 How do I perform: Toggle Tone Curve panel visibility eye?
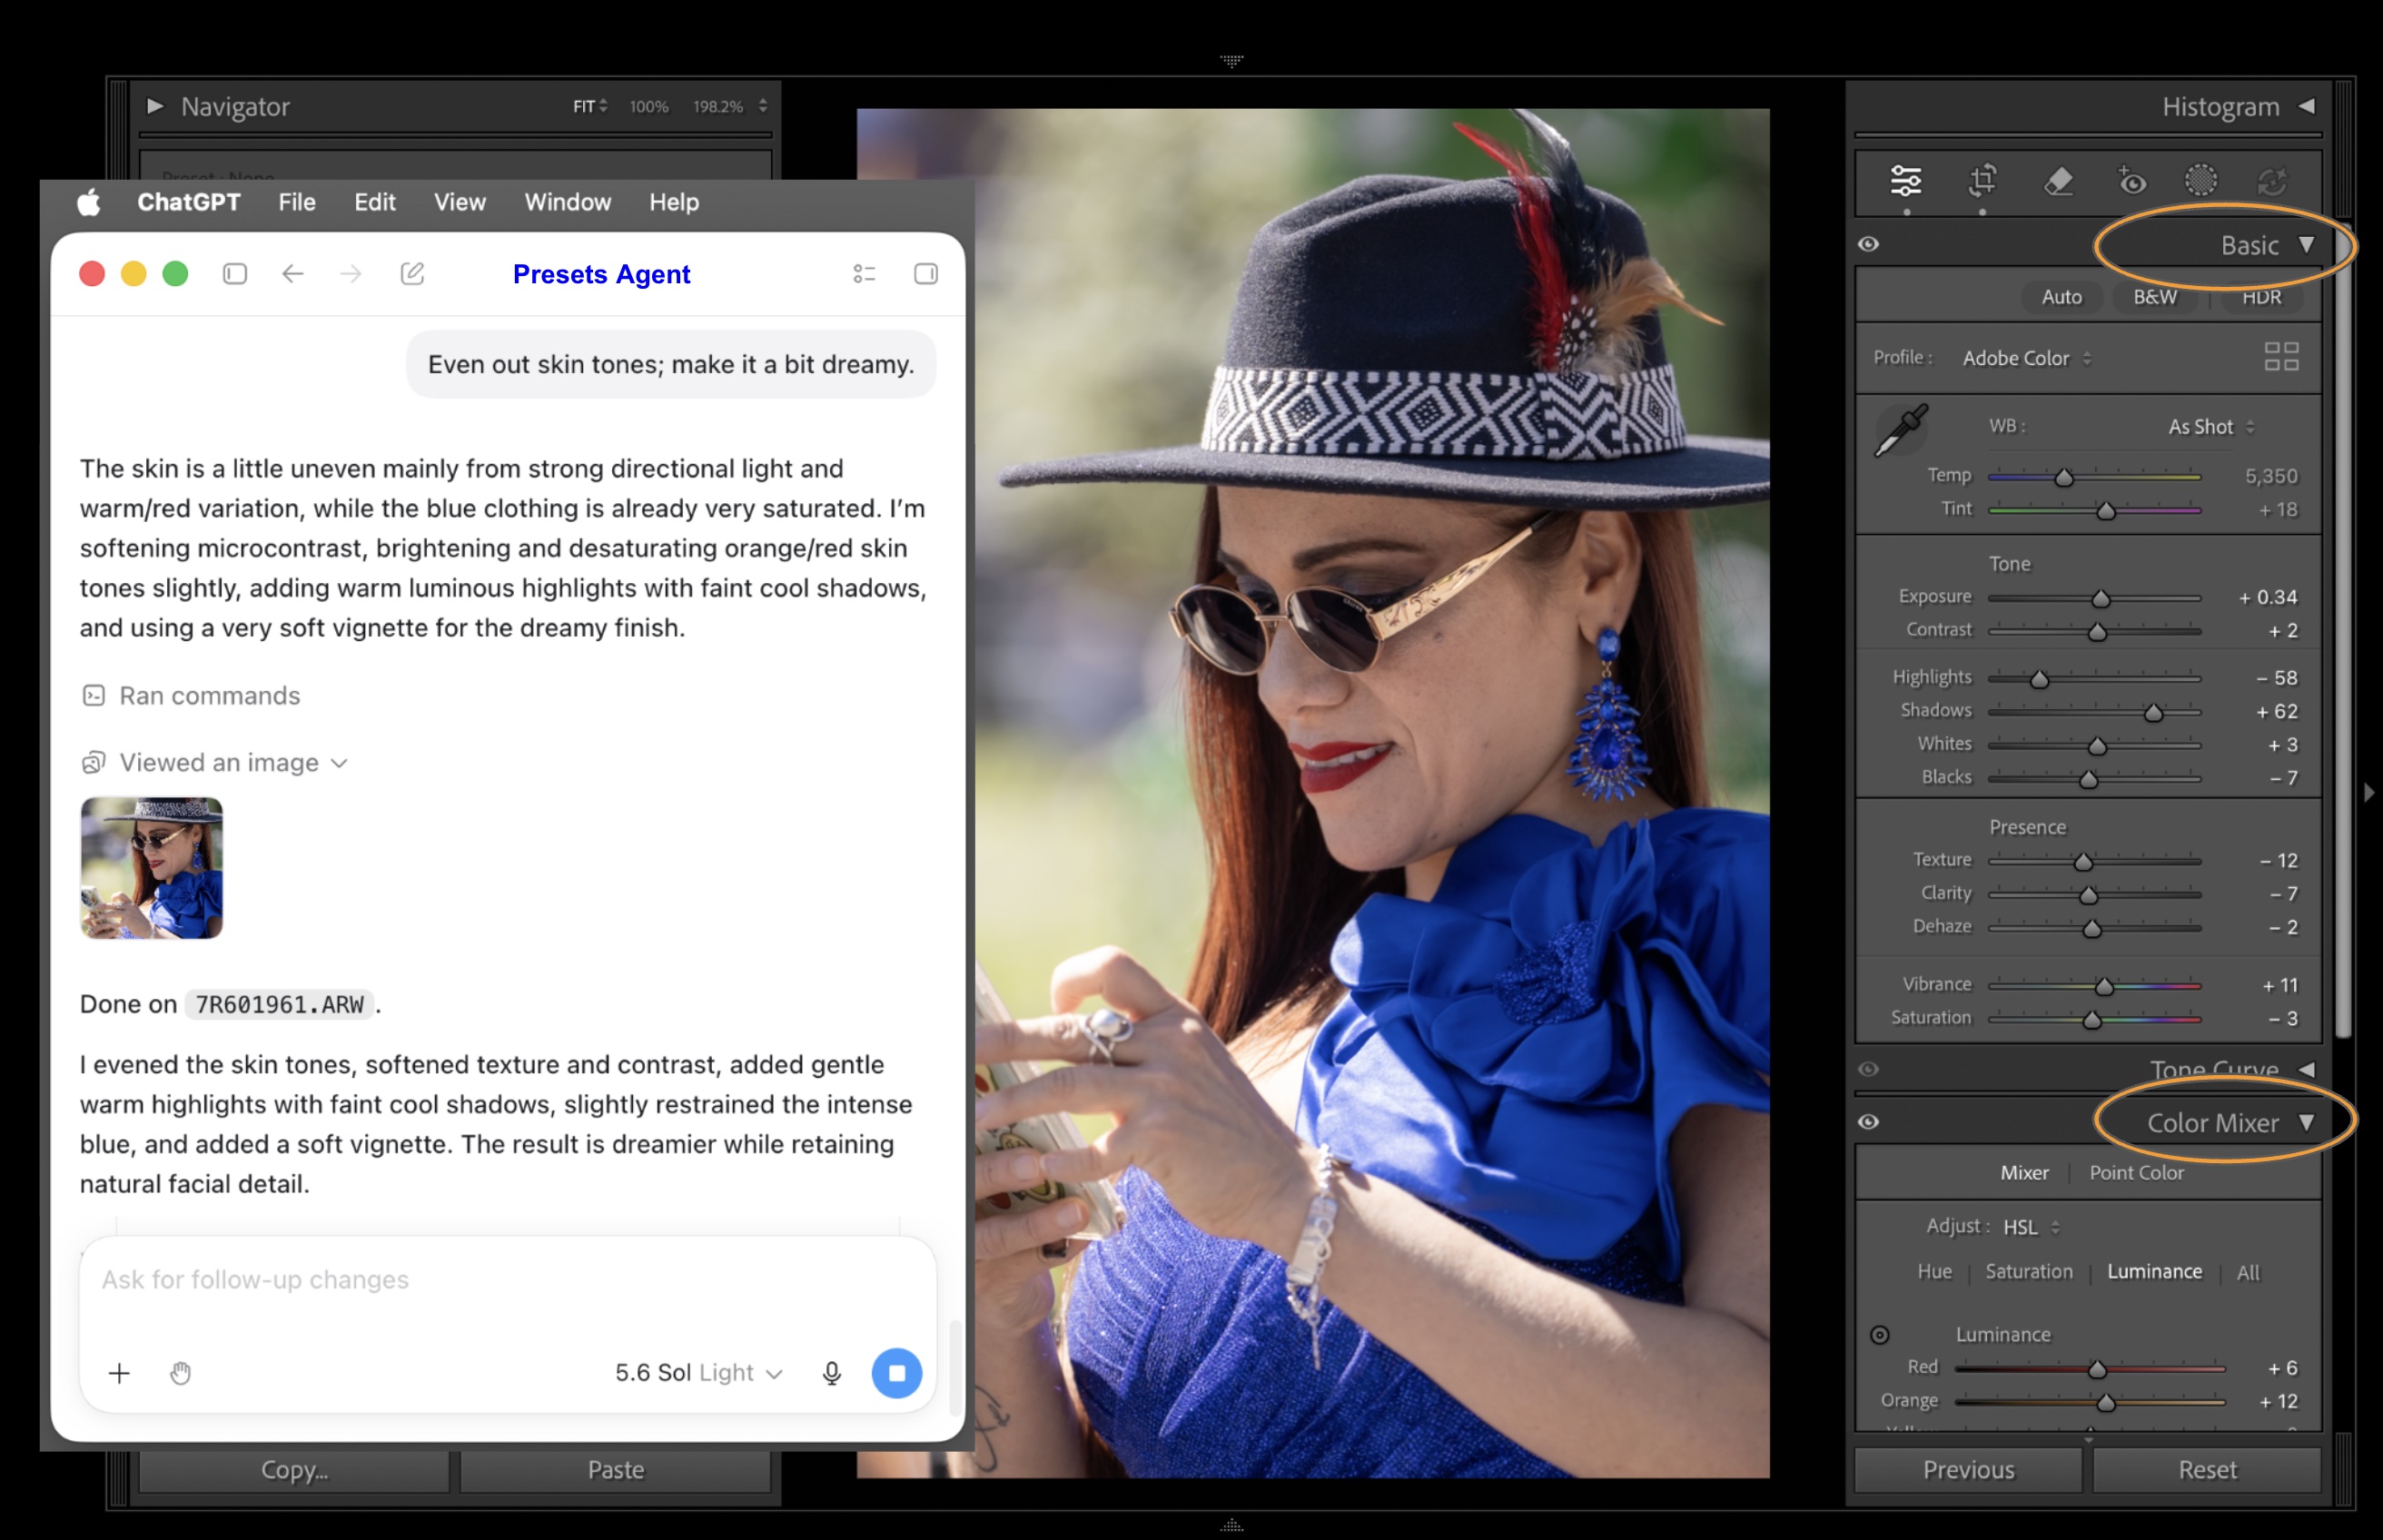[1868, 1069]
